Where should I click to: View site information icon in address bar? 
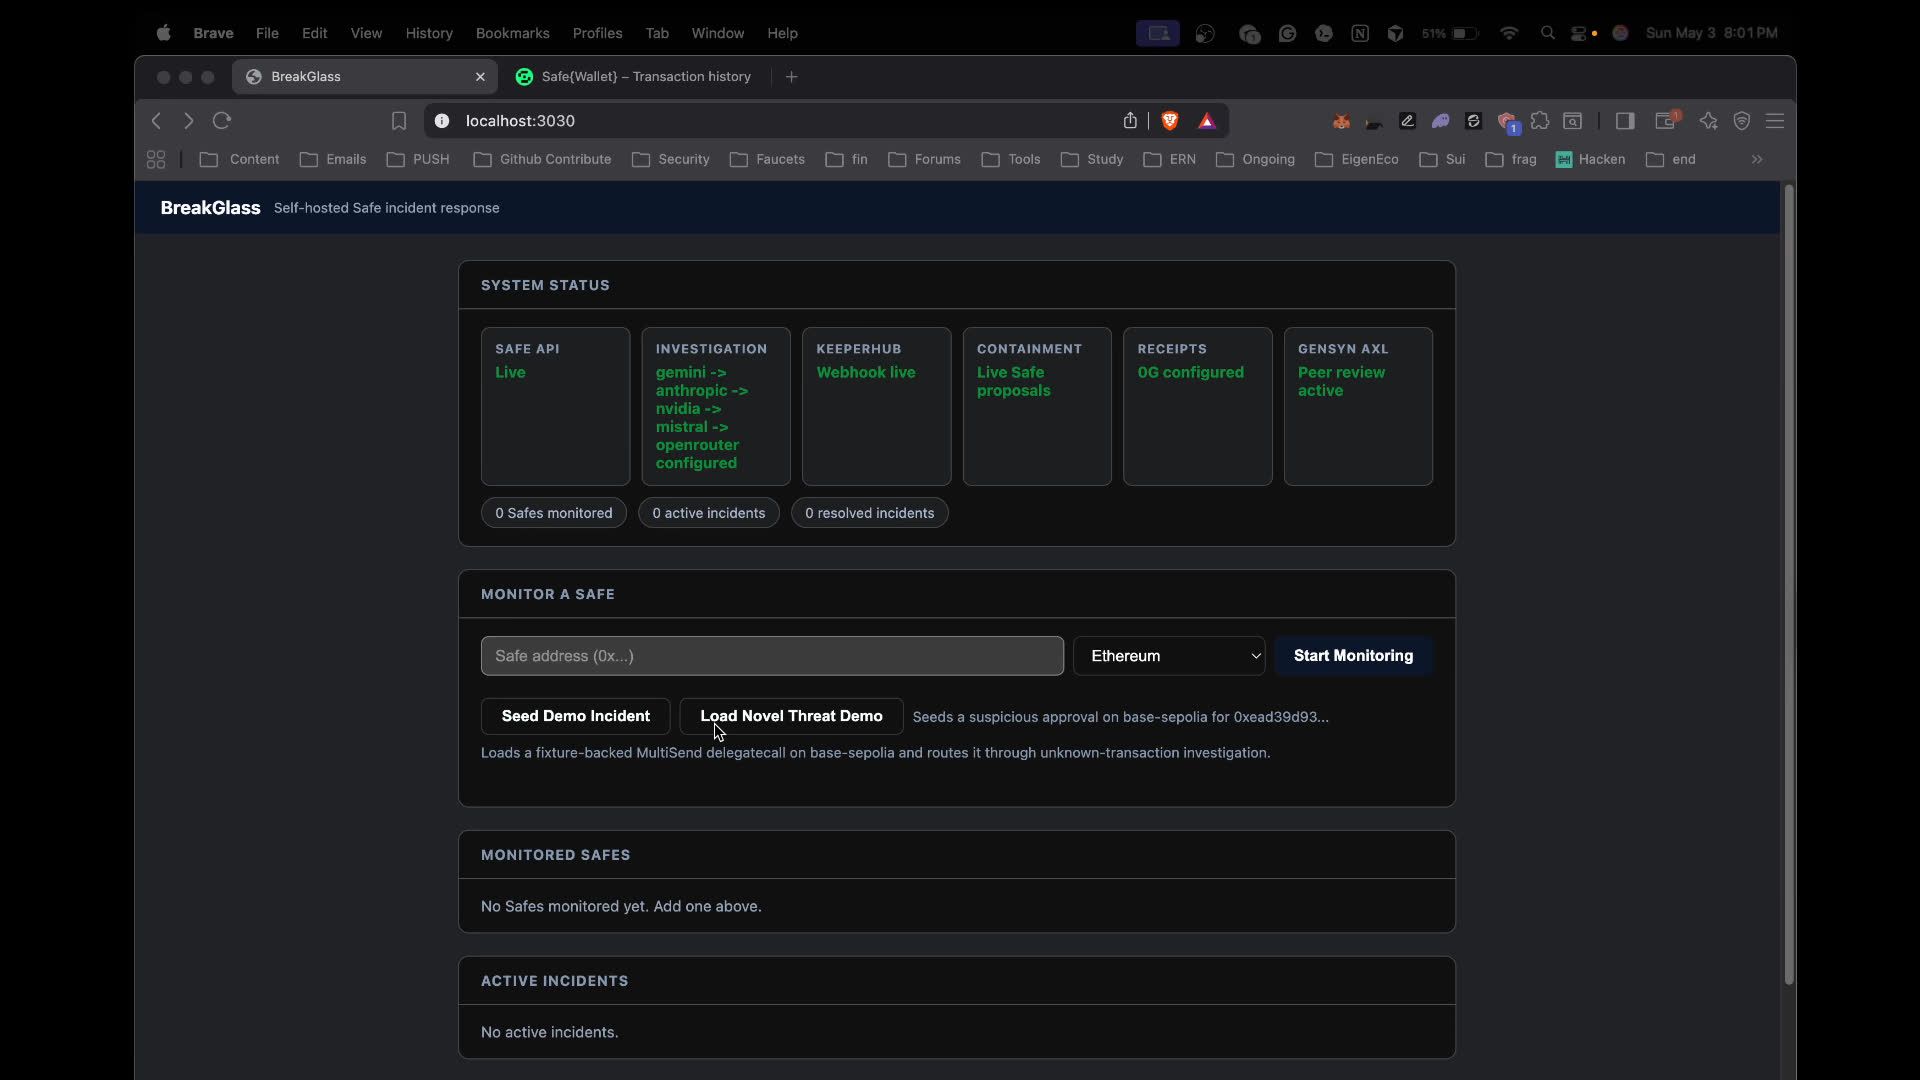tap(442, 121)
